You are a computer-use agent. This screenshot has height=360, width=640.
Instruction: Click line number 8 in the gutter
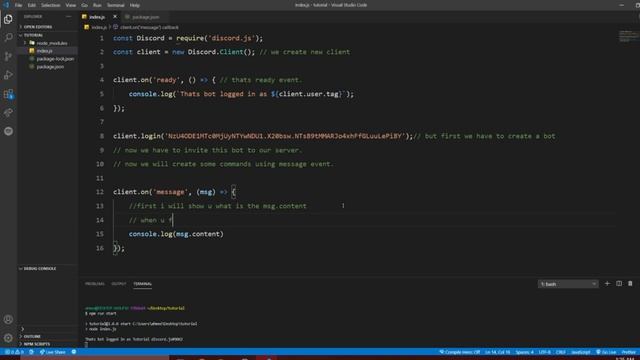click(x=102, y=136)
